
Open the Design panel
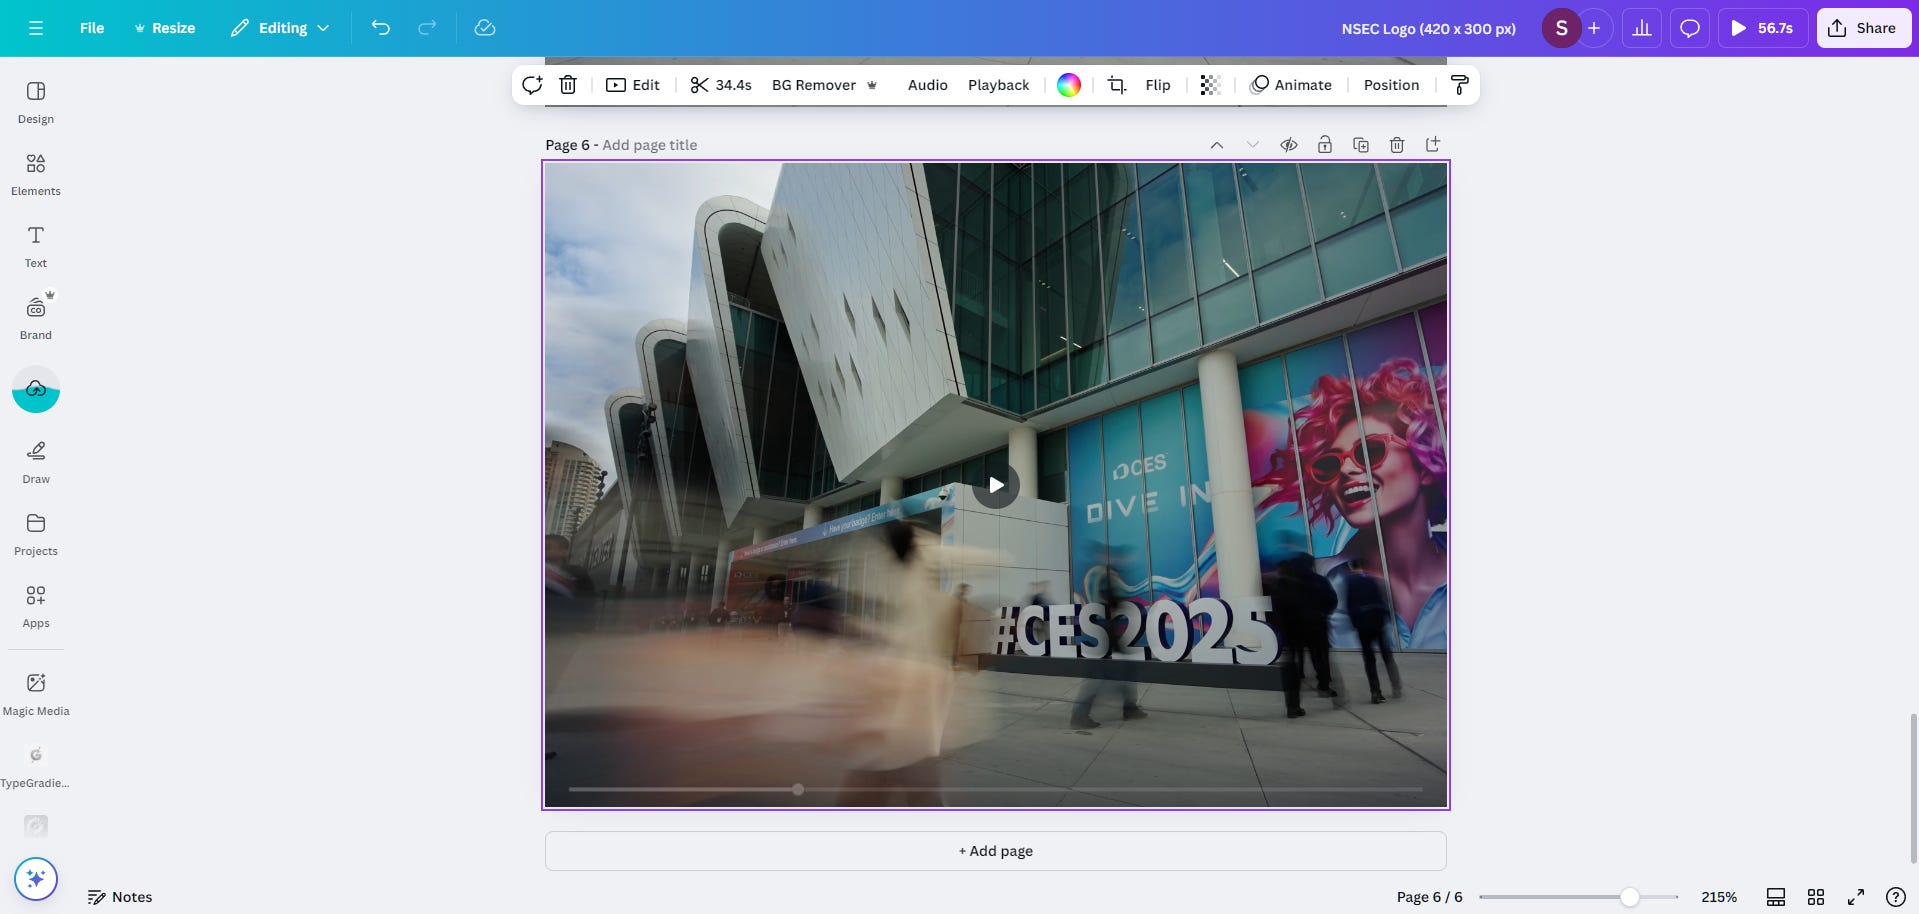[x=36, y=103]
